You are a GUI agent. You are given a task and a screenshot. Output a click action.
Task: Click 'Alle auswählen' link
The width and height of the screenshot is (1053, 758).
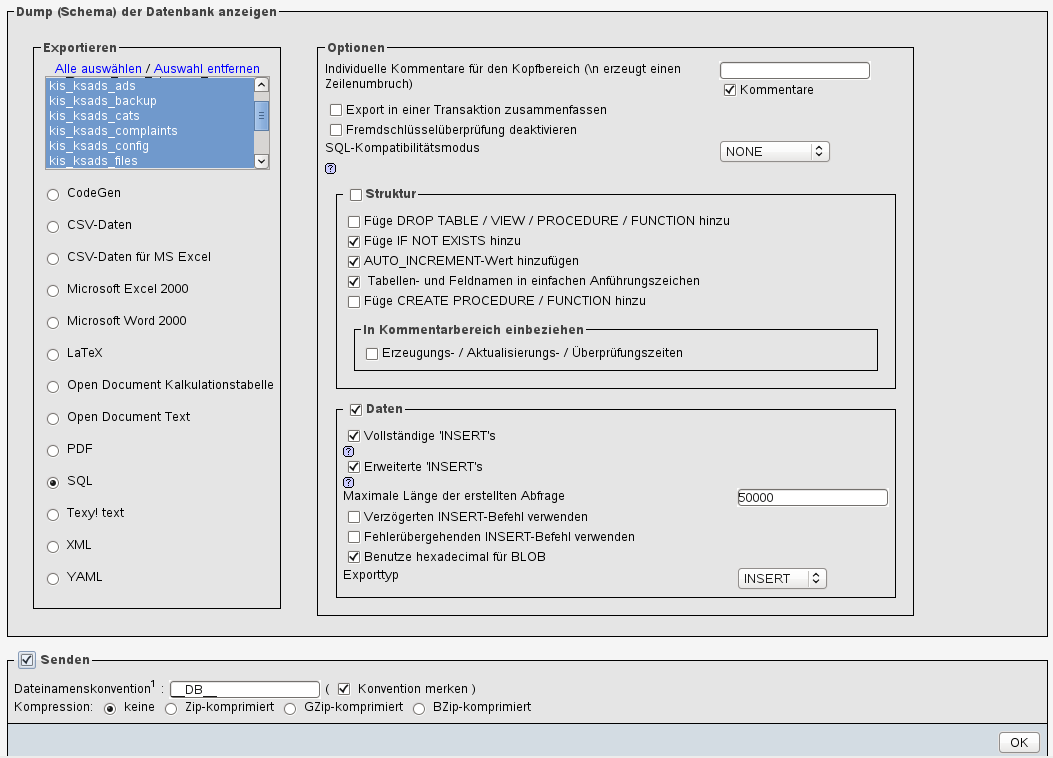[x=98, y=68]
